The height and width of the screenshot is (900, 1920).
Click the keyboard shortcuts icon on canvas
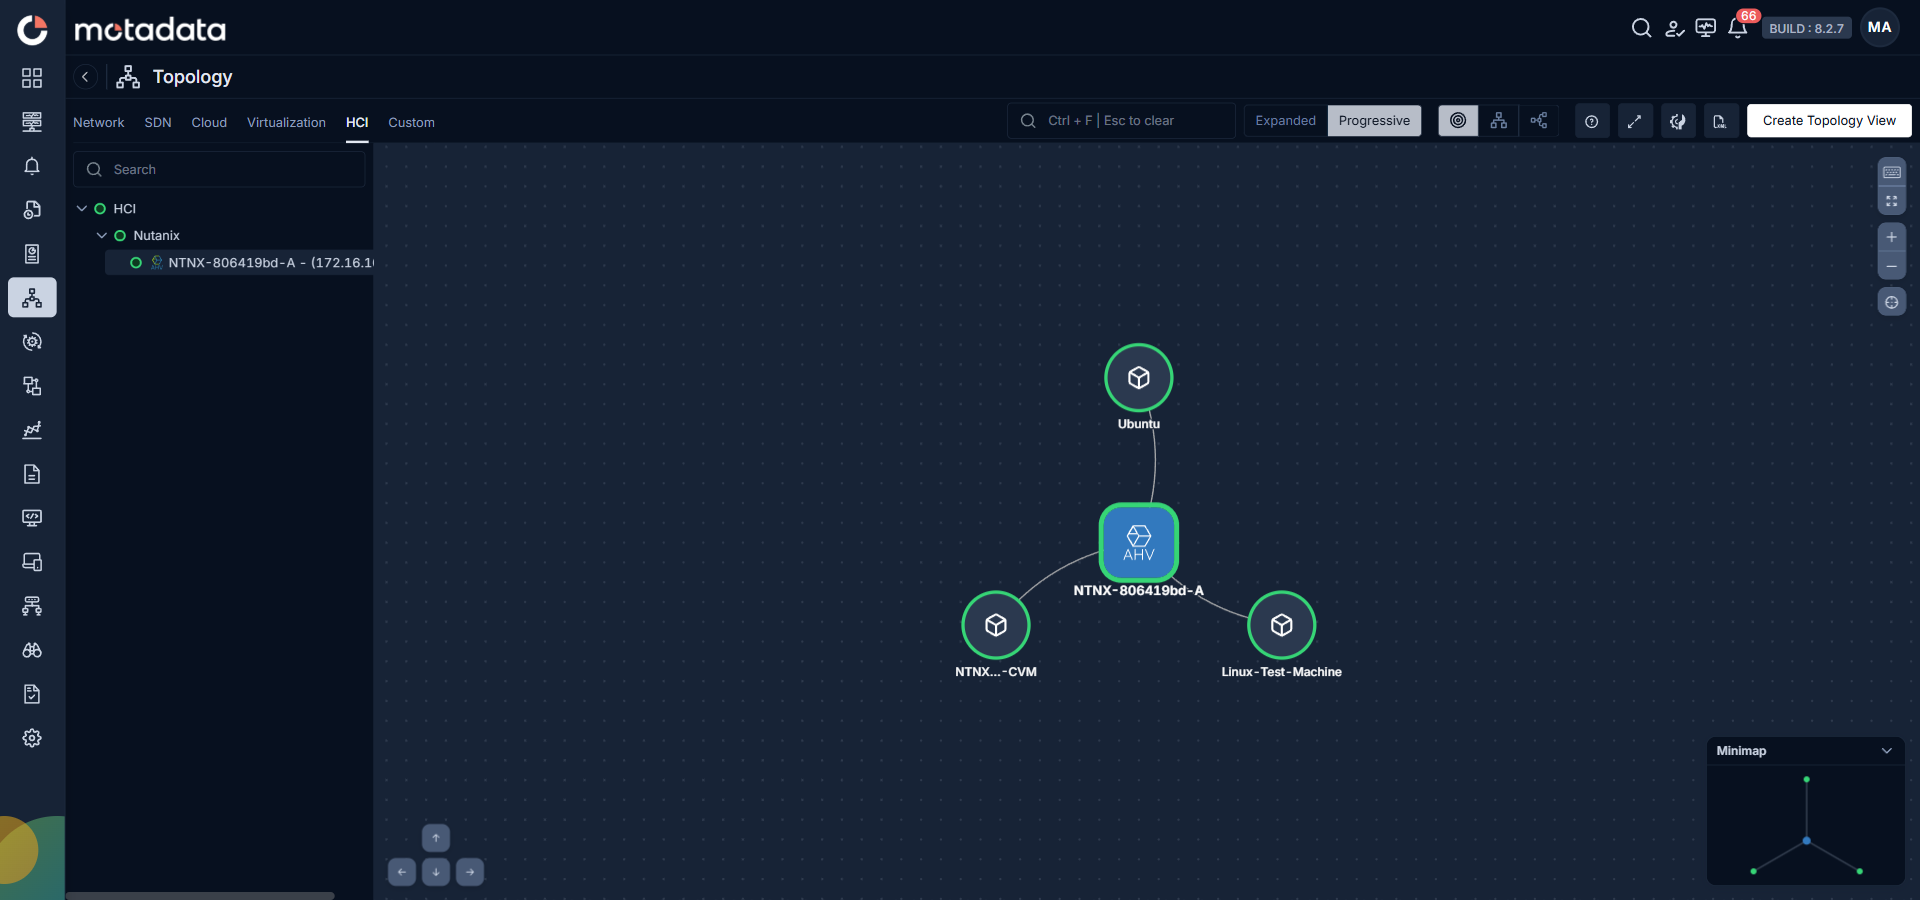(x=1892, y=172)
